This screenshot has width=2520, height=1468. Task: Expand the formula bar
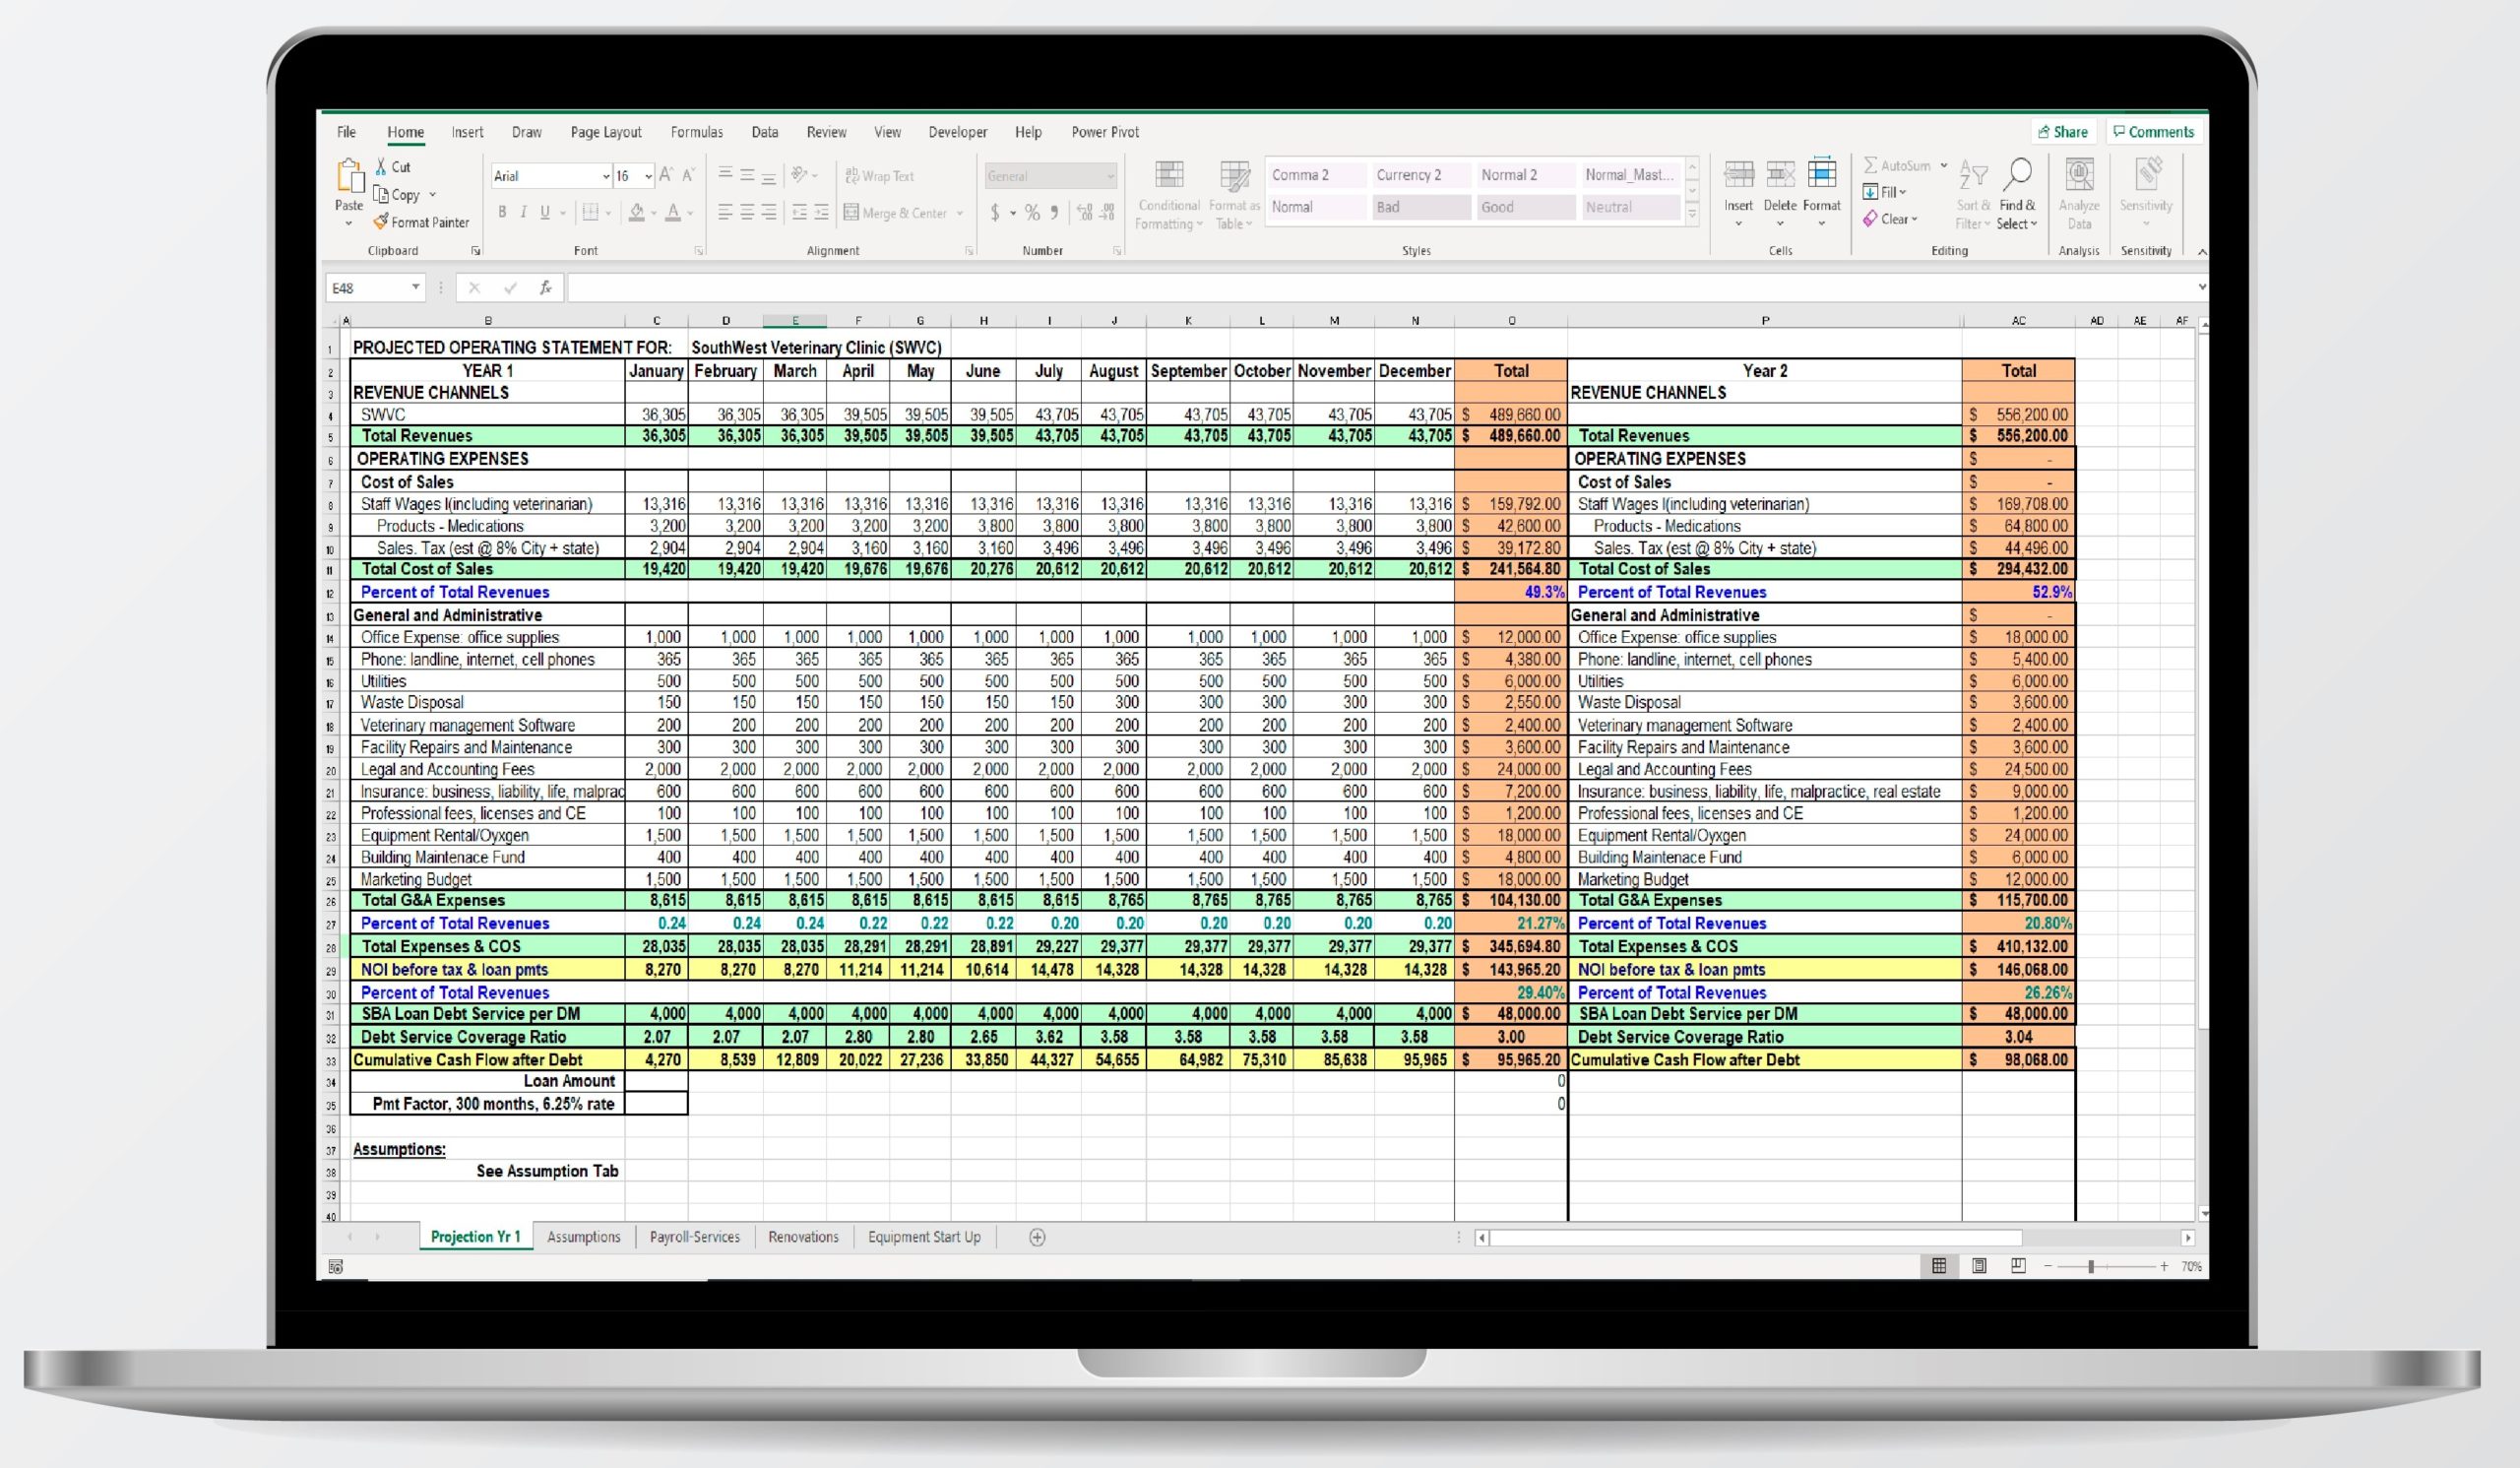pos(2201,288)
